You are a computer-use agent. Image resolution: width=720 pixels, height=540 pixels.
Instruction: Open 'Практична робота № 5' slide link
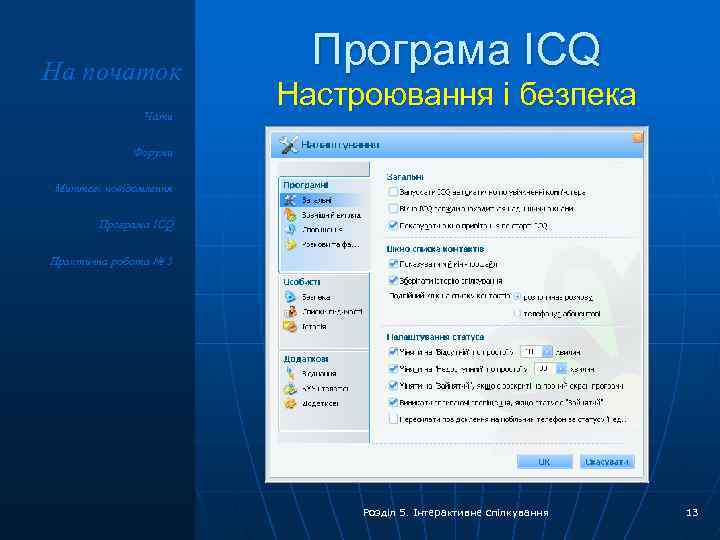point(111,261)
